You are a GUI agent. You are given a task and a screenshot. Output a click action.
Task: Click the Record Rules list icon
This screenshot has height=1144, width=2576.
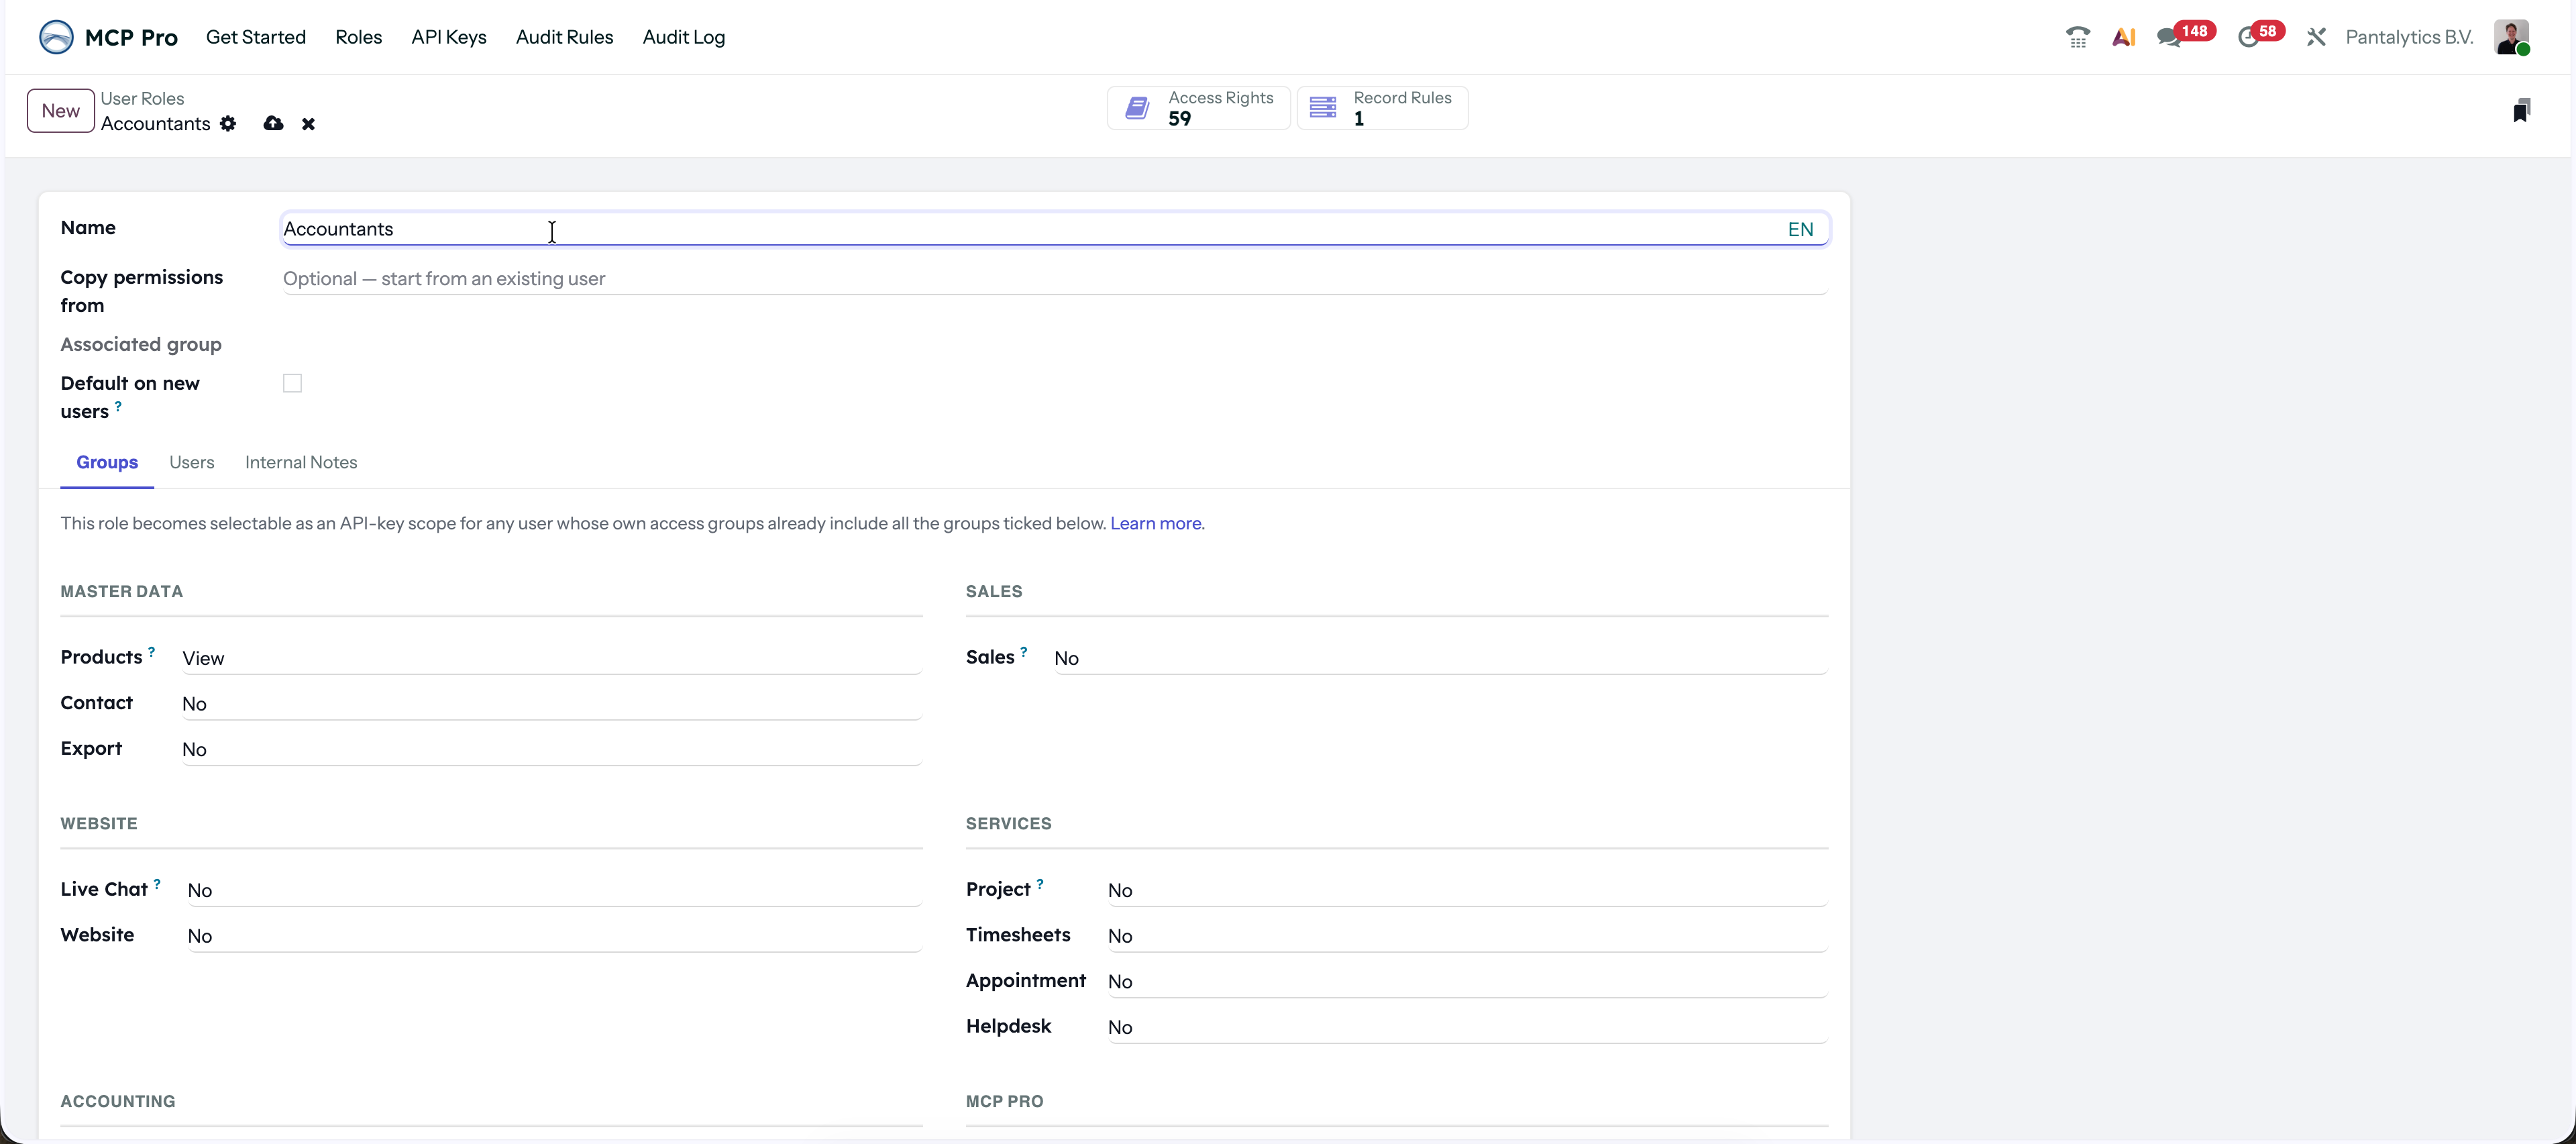(x=1323, y=108)
